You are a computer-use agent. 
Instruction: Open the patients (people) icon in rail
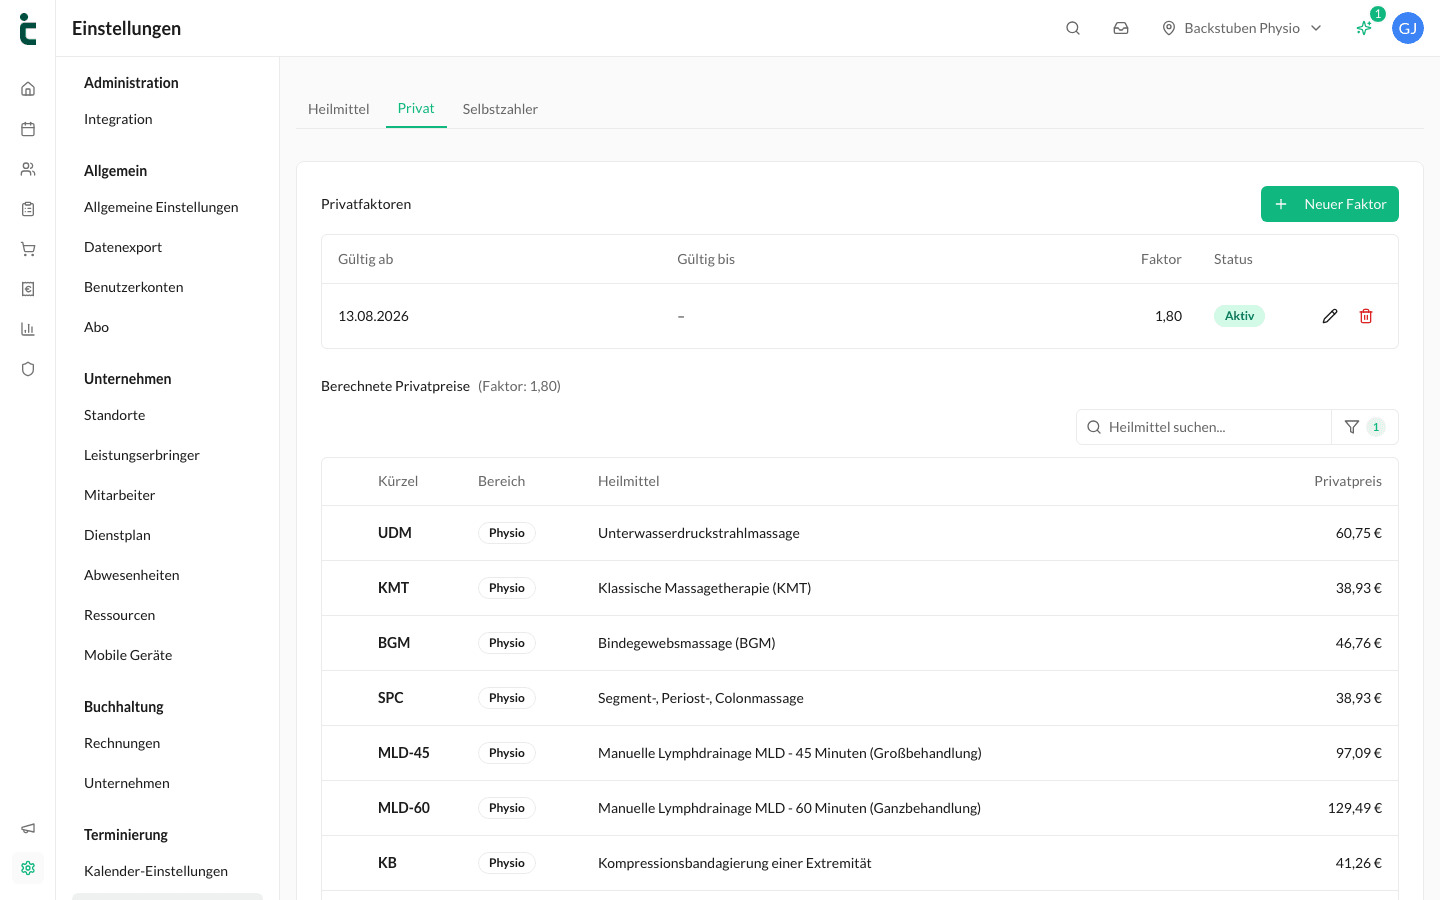pos(28,169)
